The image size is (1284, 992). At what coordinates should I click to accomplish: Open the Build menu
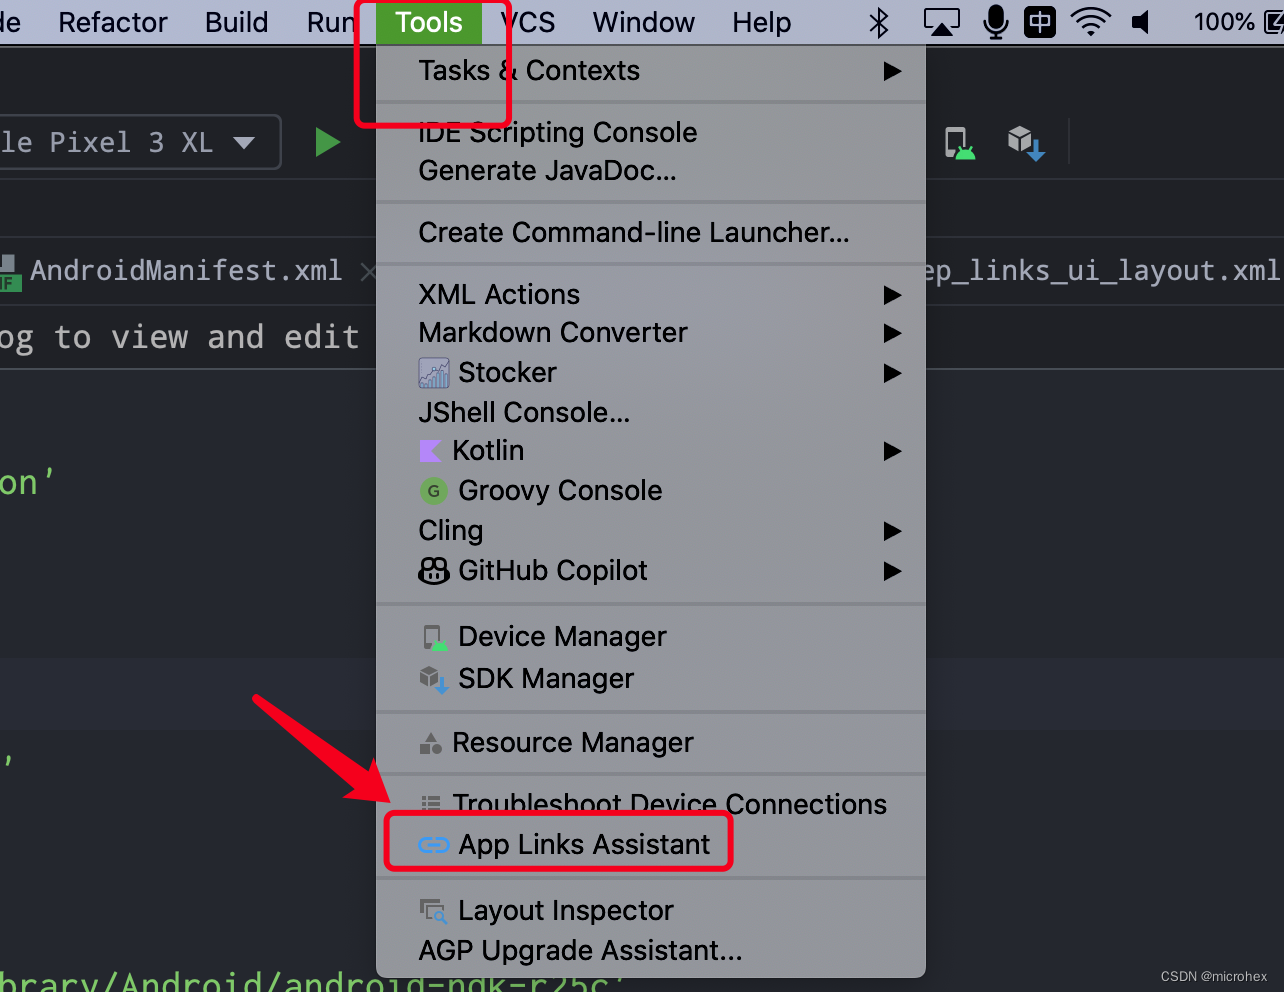(237, 22)
